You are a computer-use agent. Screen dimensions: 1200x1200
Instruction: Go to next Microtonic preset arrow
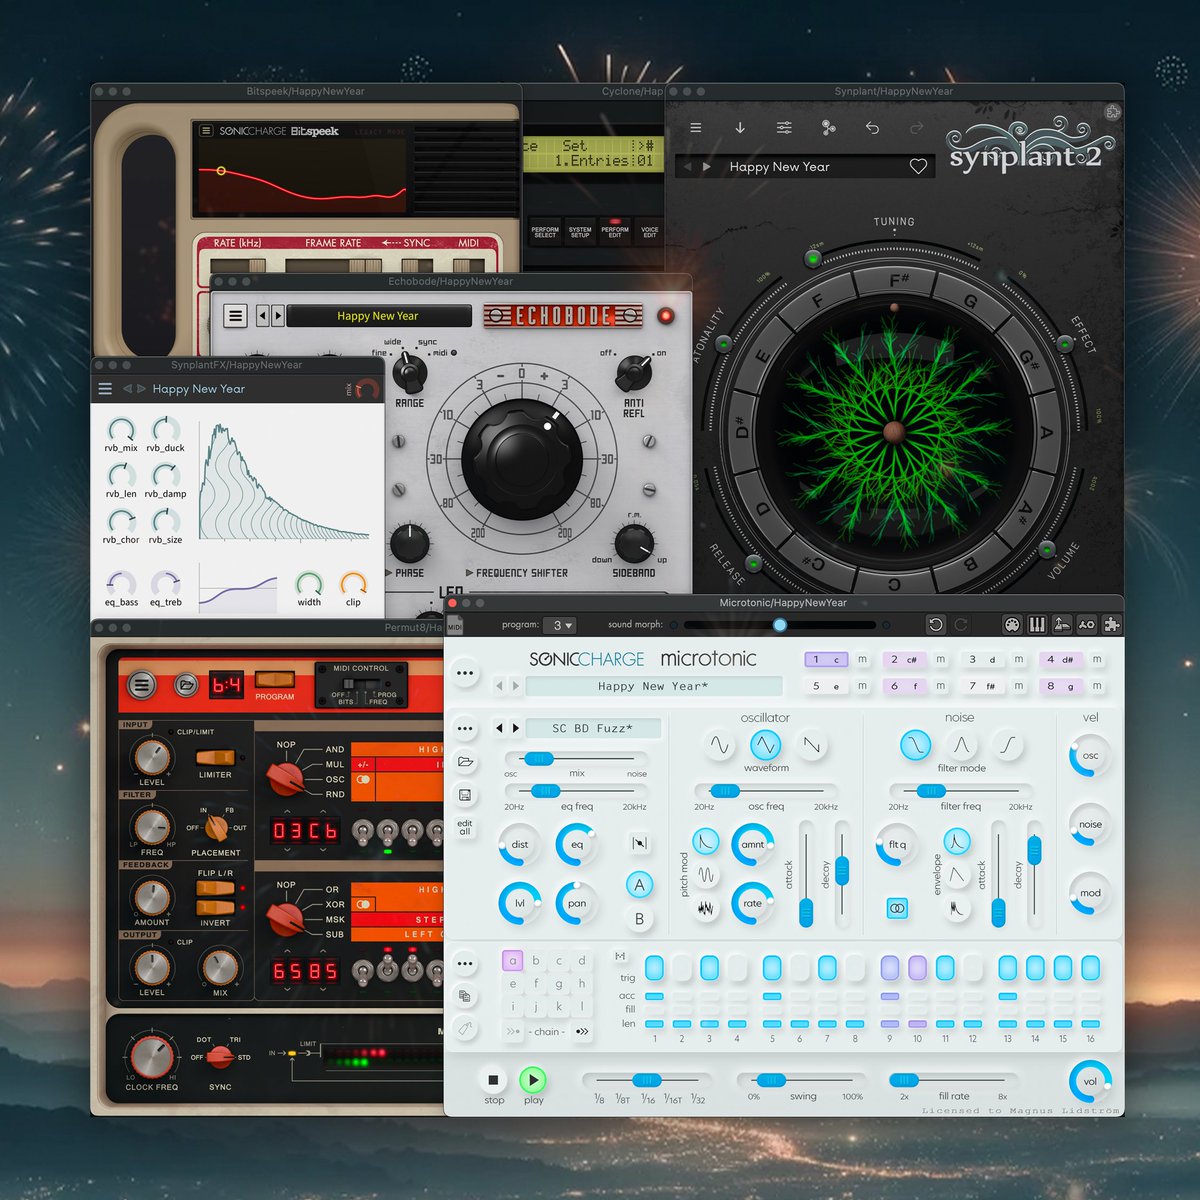pyautogui.click(x=516, y=686)
